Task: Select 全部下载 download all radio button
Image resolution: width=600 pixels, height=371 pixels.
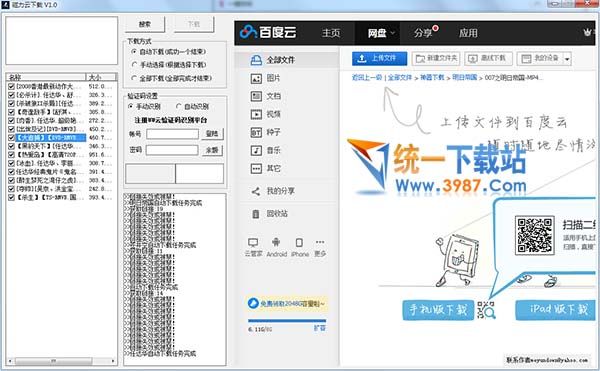Action: pyautogui.click(x=134, y=78)
